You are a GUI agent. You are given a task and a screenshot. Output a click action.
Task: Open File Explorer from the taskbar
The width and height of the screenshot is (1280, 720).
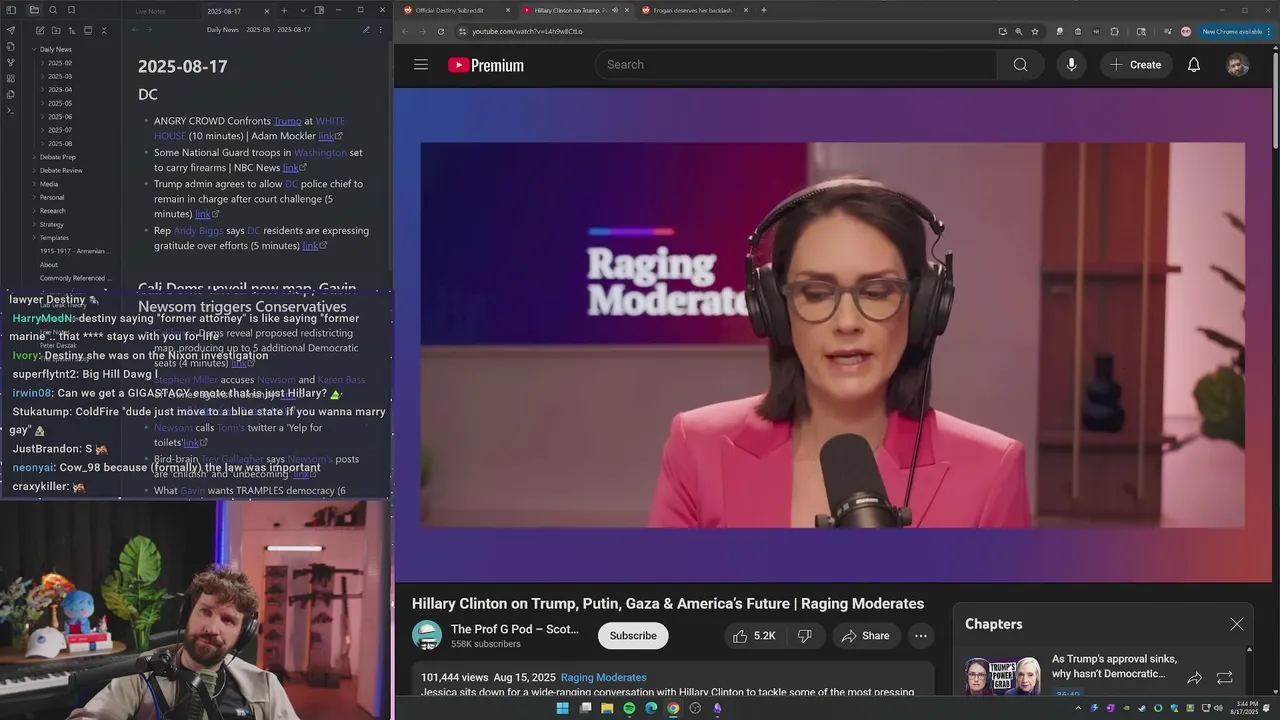click(607, 708)
